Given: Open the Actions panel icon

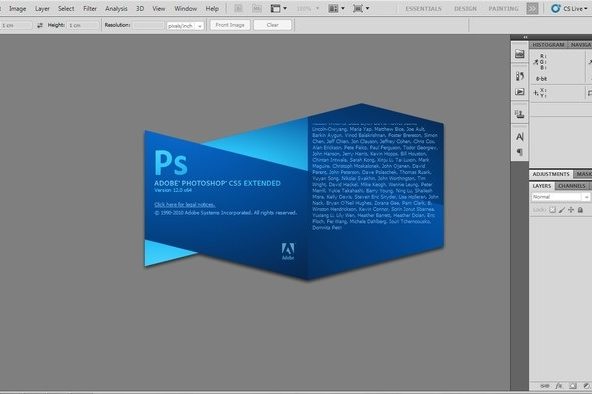Looking at the screenshot, I should coord(520,92).
